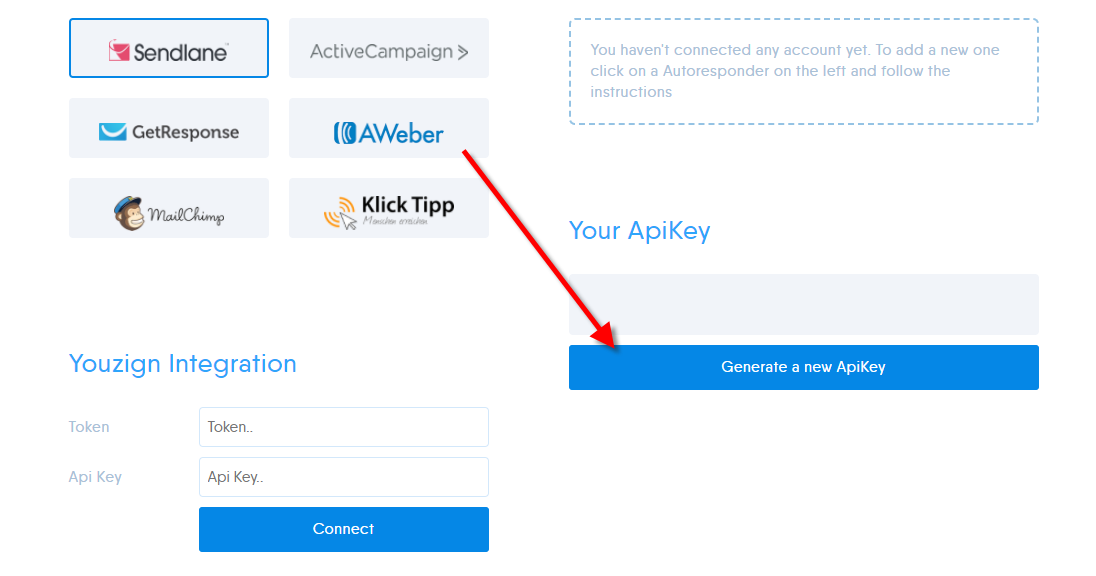Pick the AWeber autoresponder tile
1096x576 pixels.
[389, 128]
